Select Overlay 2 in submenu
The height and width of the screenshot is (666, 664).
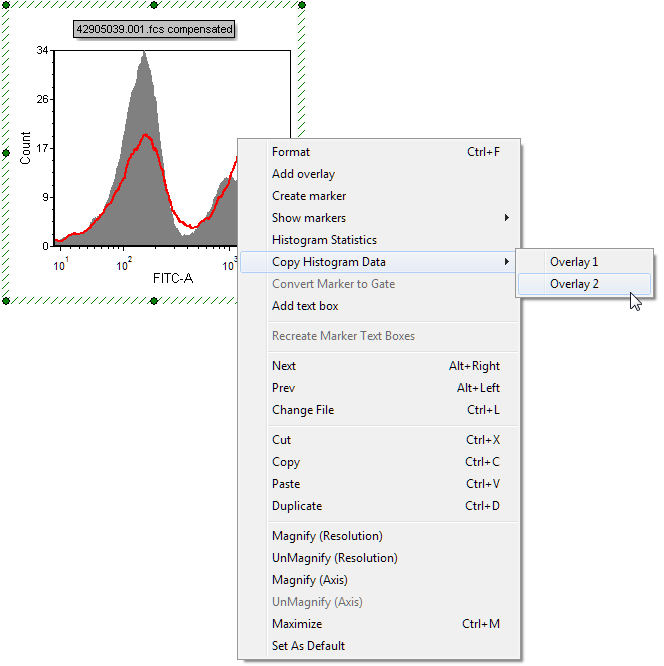574,284
